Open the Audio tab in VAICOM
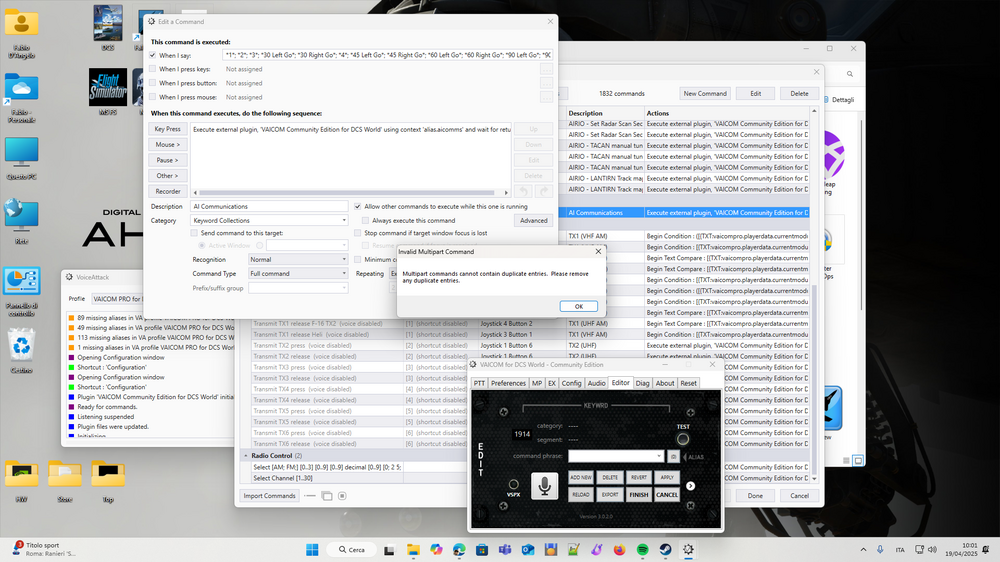 pos(596,383)
